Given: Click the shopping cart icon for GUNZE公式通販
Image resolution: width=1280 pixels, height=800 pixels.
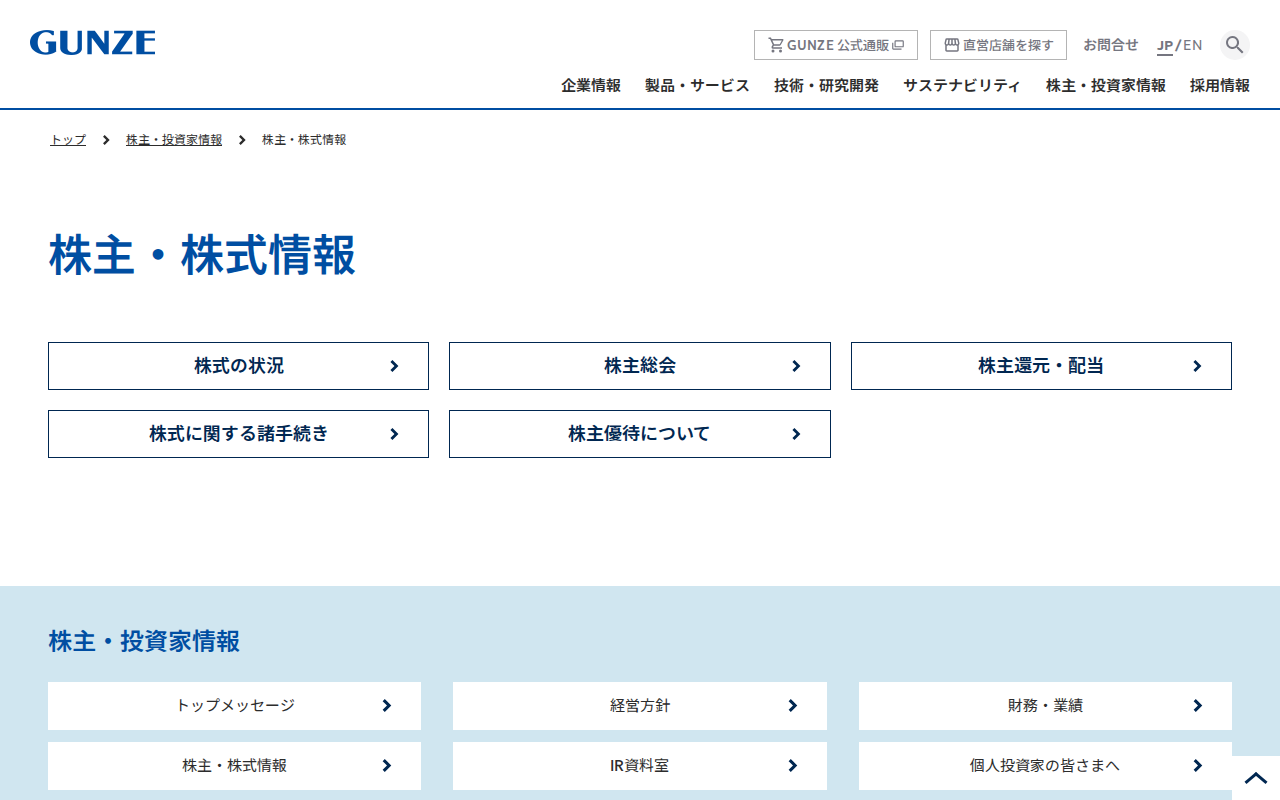Looking at the screenshot, I should (776, 45).
